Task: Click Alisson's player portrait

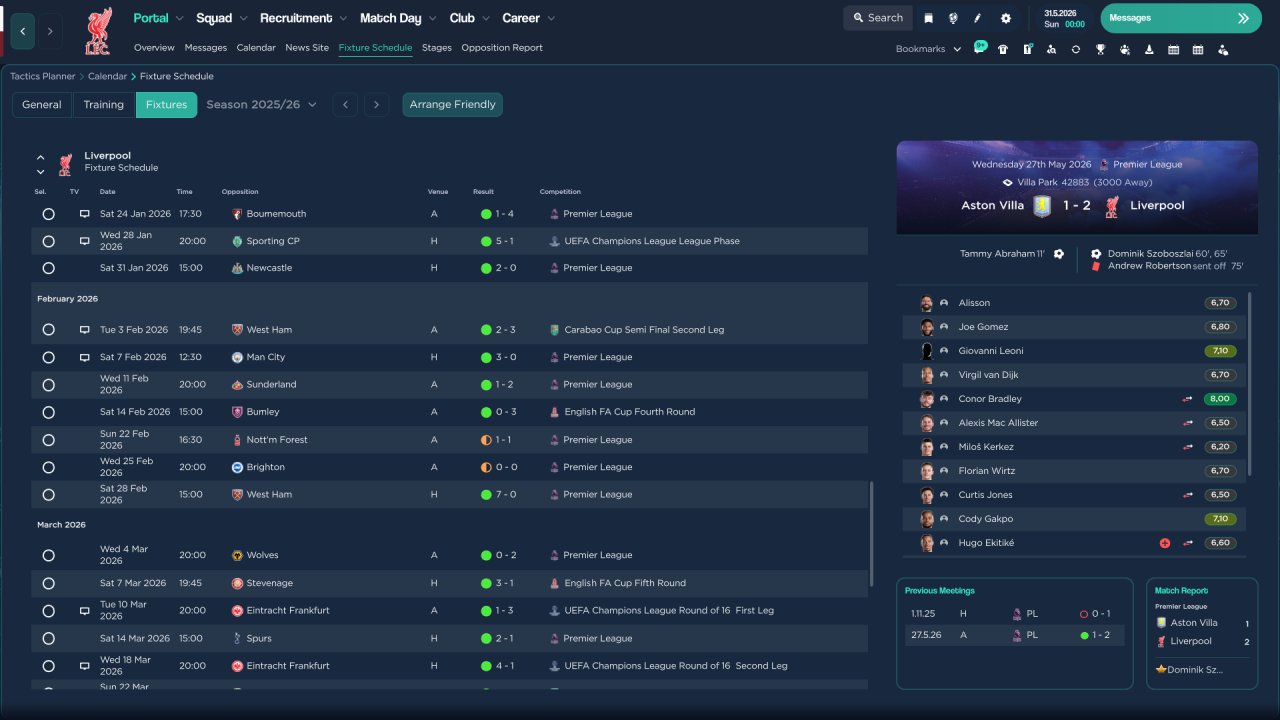Action: coord(927,303)
